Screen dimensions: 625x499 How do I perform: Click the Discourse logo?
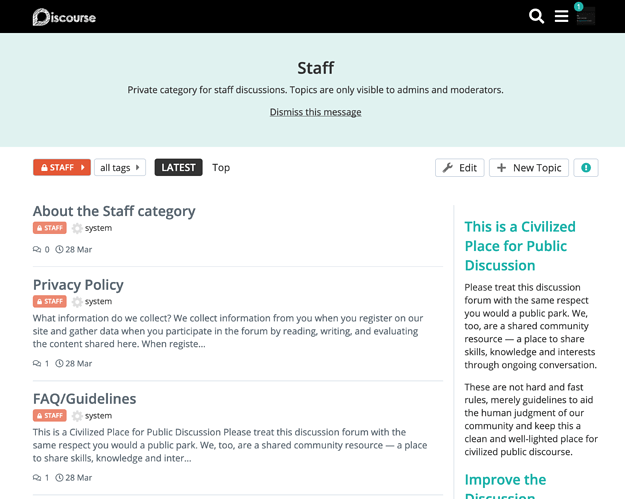pyautogui.click(x=64, y=17)
